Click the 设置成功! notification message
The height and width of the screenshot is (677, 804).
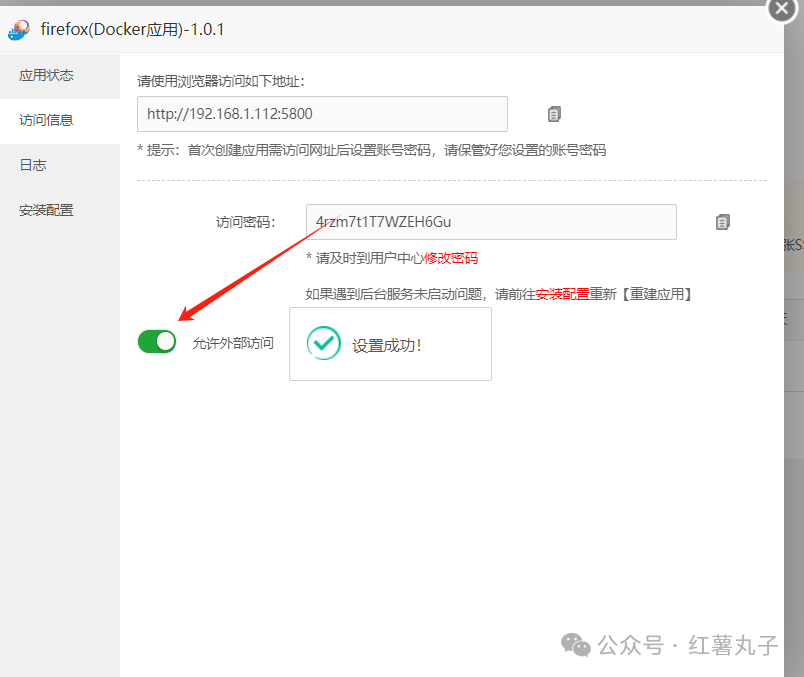[x=387, y=346]
